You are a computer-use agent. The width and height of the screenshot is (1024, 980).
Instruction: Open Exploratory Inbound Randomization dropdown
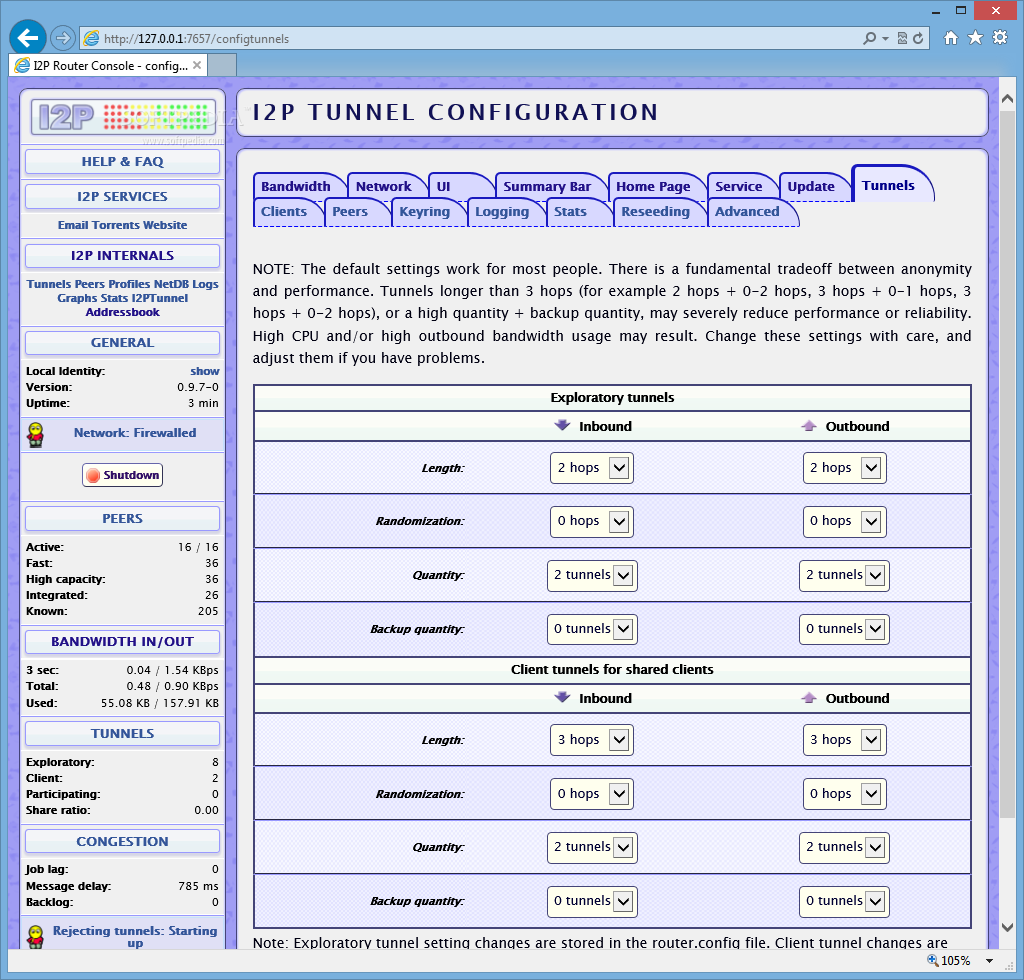tap(592, 521)
